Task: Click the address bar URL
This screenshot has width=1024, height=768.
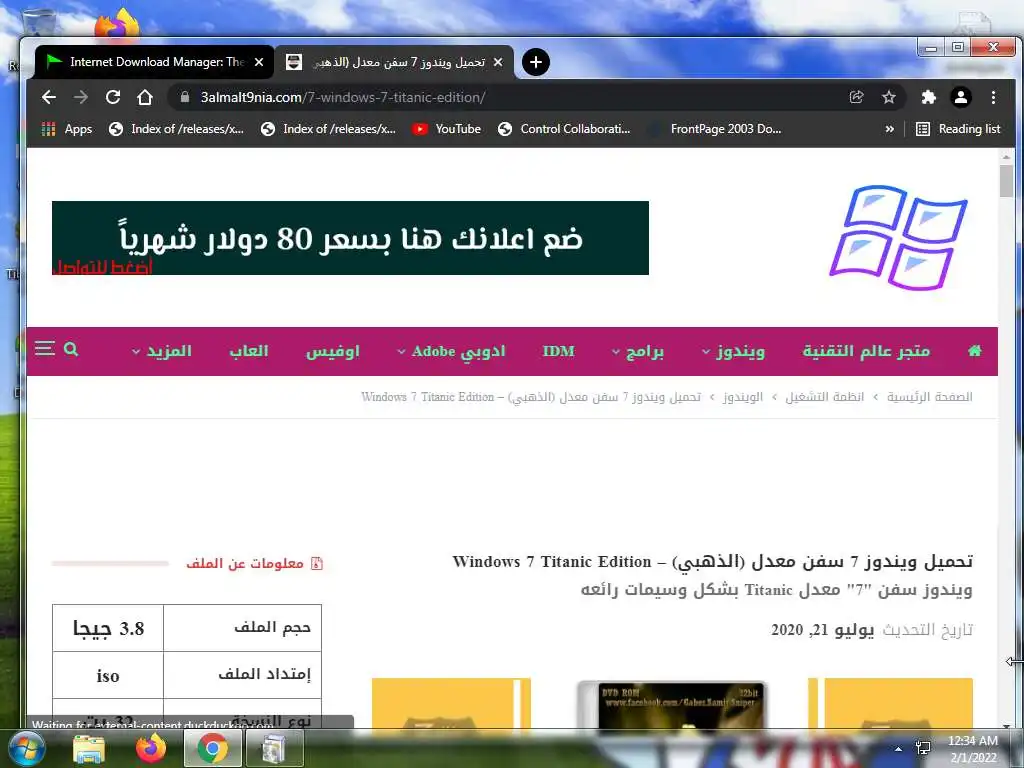Action: click(343, 97)
